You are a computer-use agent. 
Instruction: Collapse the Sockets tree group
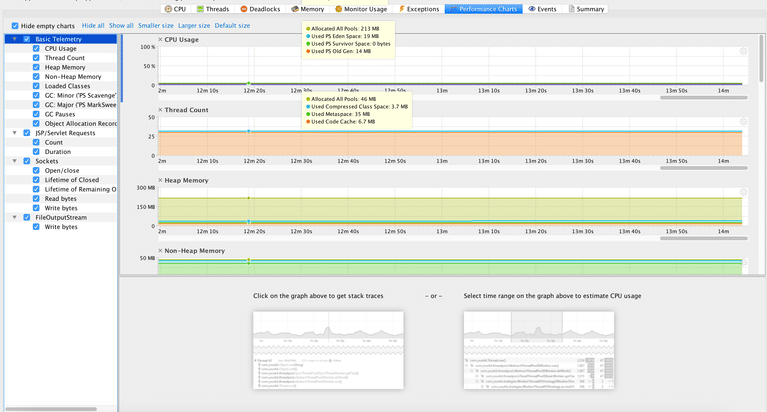(13, 161)
